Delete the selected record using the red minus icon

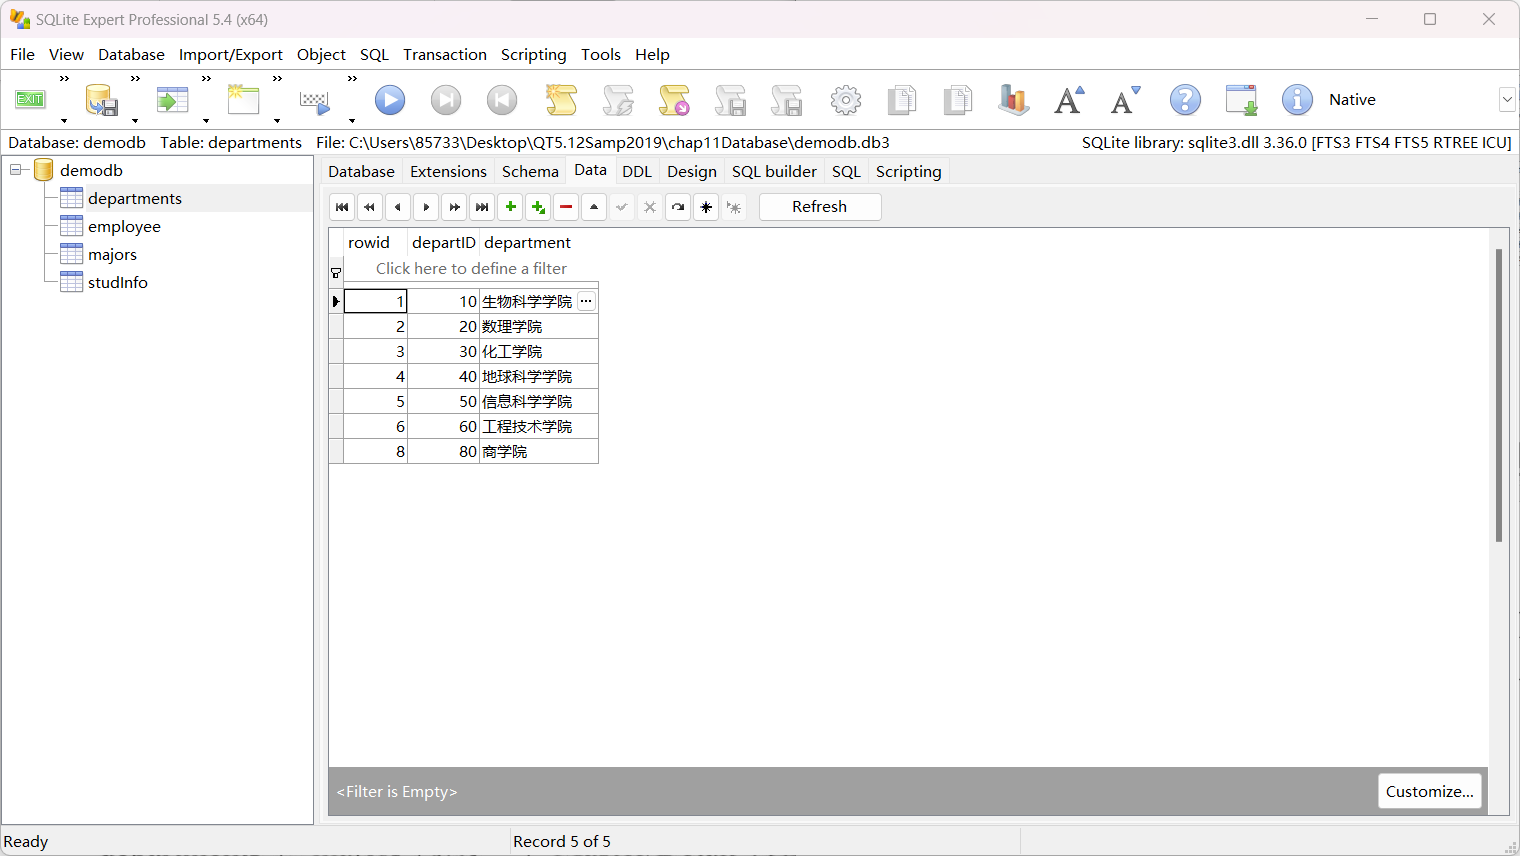click(x=566, y=207)
